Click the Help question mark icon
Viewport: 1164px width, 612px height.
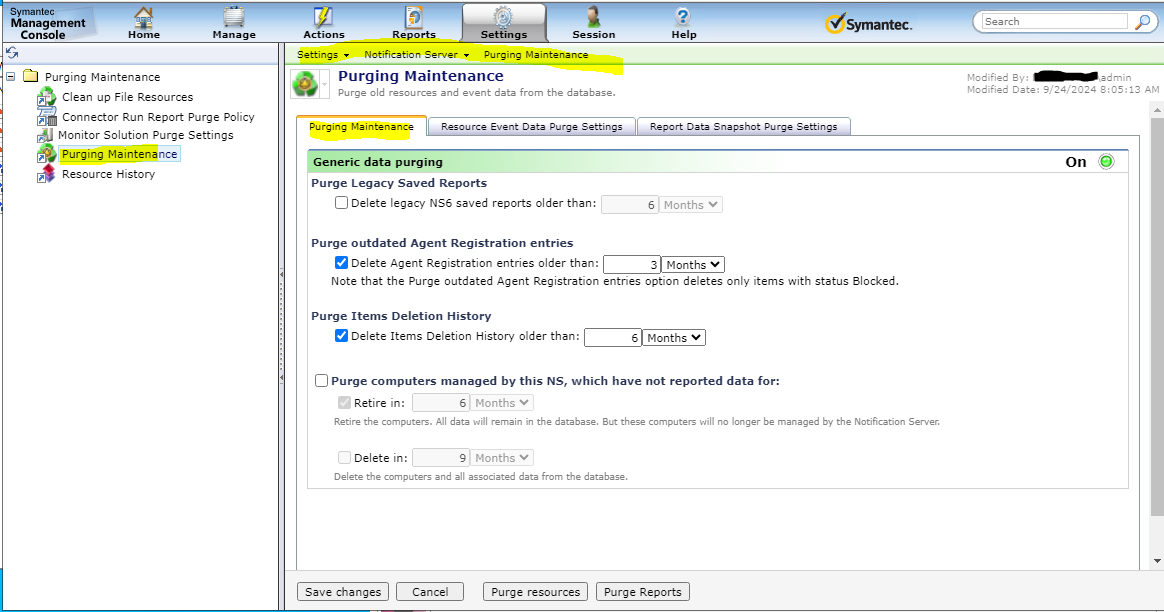click(x=684, y=18)
